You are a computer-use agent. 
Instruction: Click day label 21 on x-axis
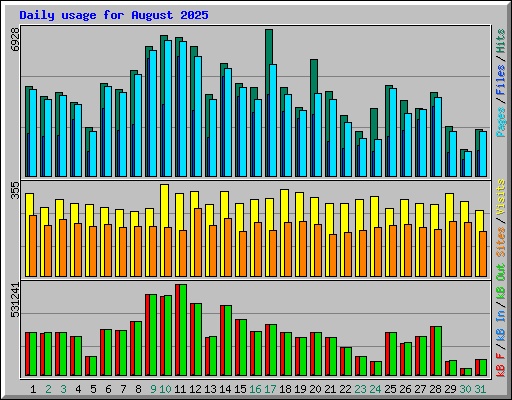coord(330,389)
